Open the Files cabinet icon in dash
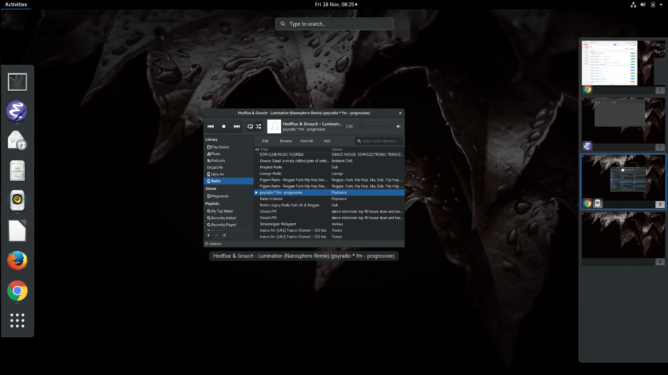The image size is (668, 375). coord(17,170)
